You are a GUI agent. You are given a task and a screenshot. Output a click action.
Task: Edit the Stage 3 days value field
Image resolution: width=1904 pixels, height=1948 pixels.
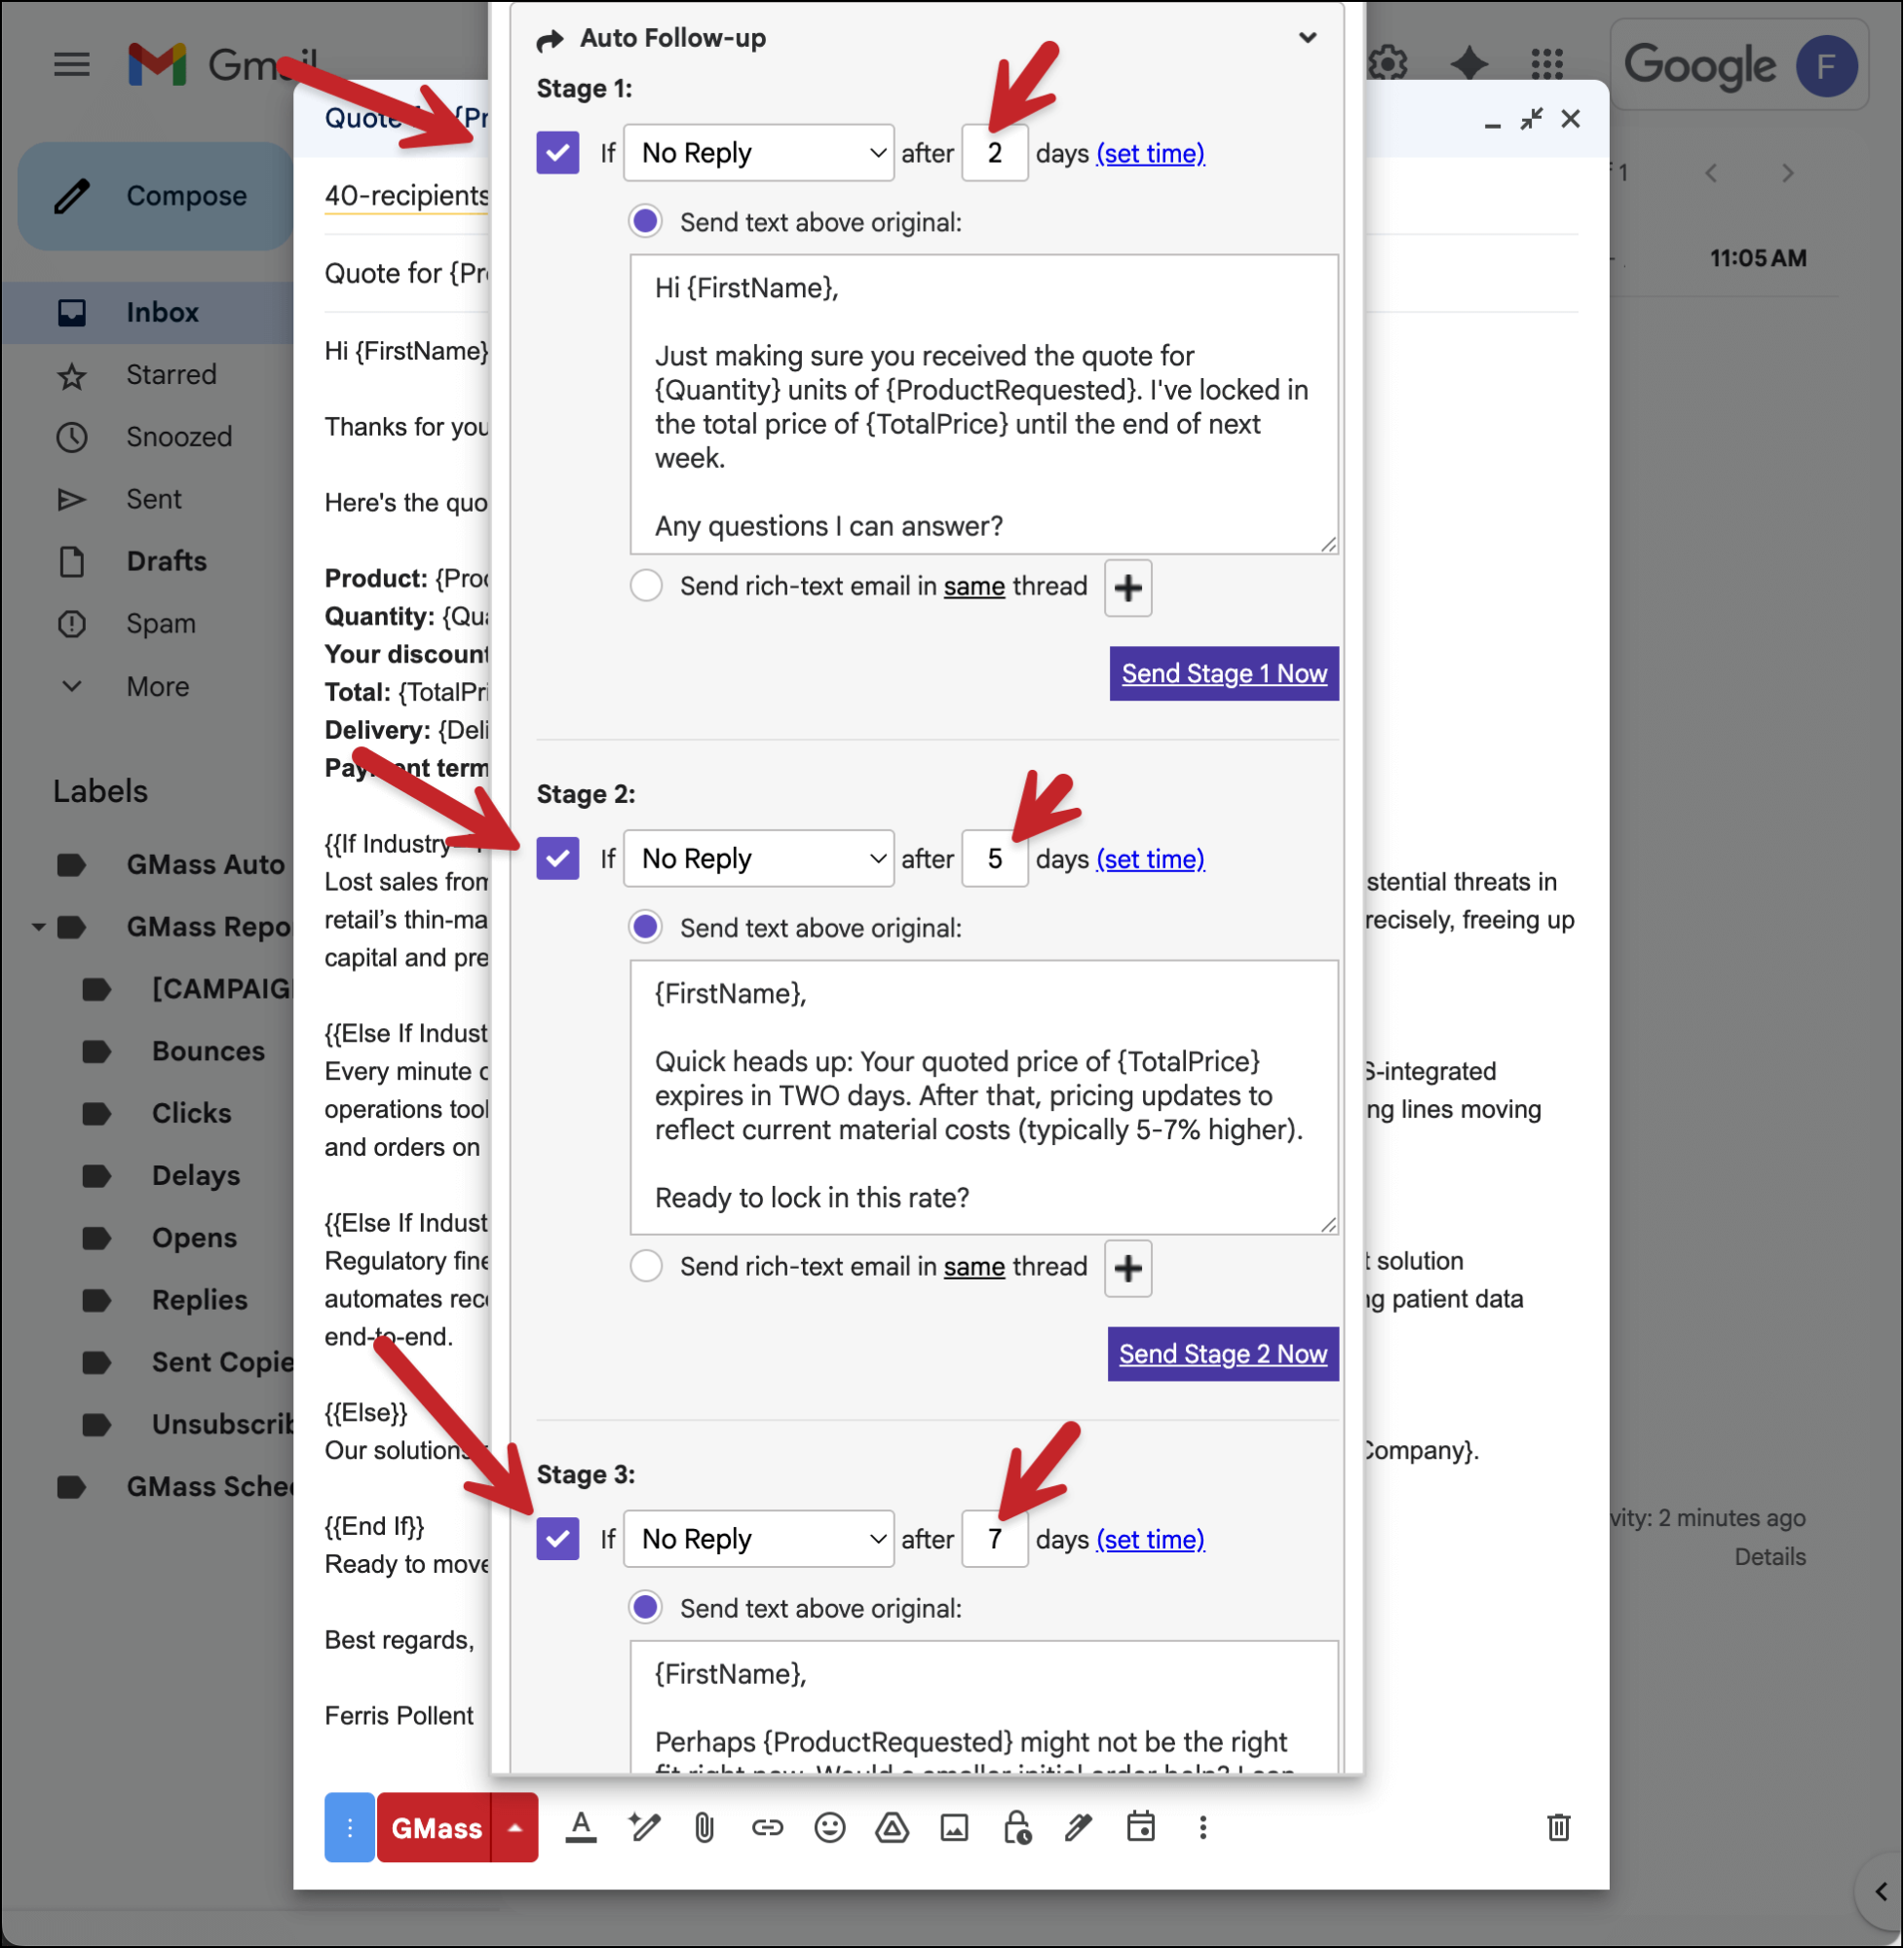pyautogui.click(x=994, y=1539)
